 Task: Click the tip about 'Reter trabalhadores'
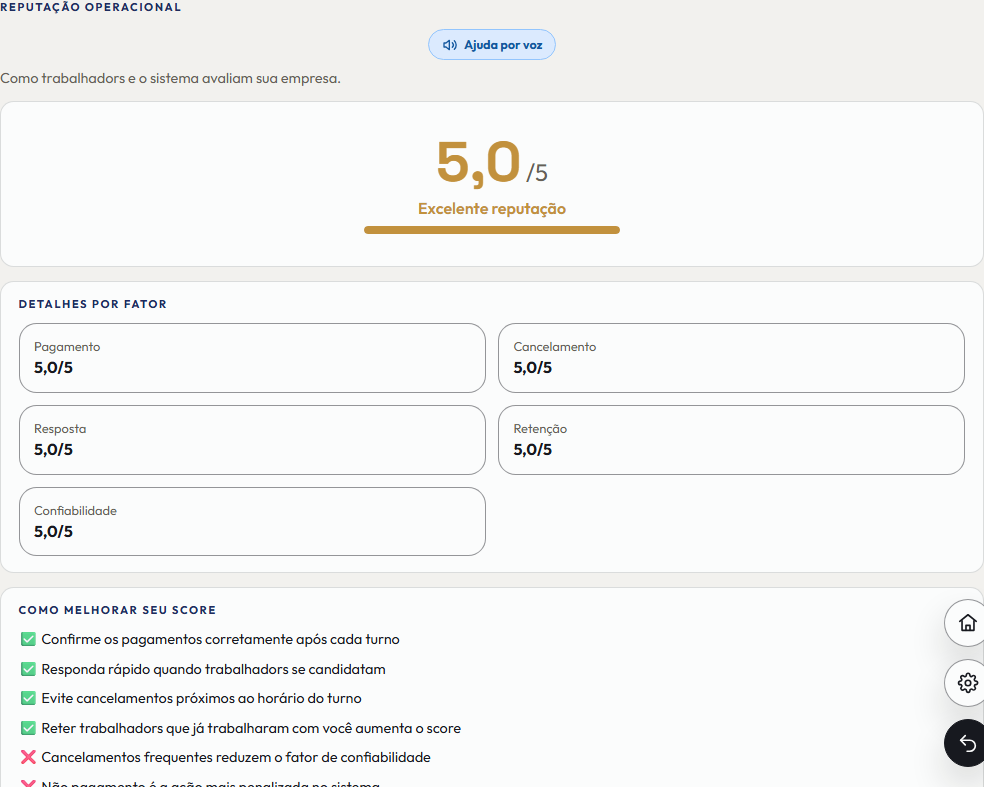pos(251,728)
